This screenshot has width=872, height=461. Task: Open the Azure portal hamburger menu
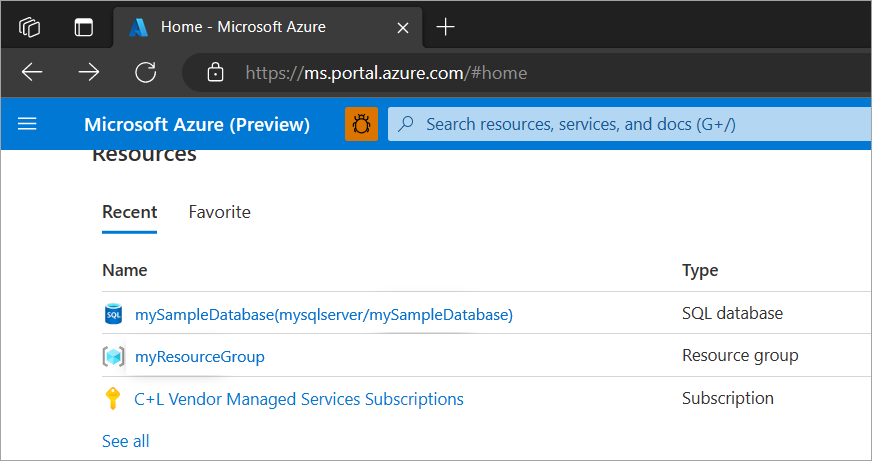click(x=27, y=123)
